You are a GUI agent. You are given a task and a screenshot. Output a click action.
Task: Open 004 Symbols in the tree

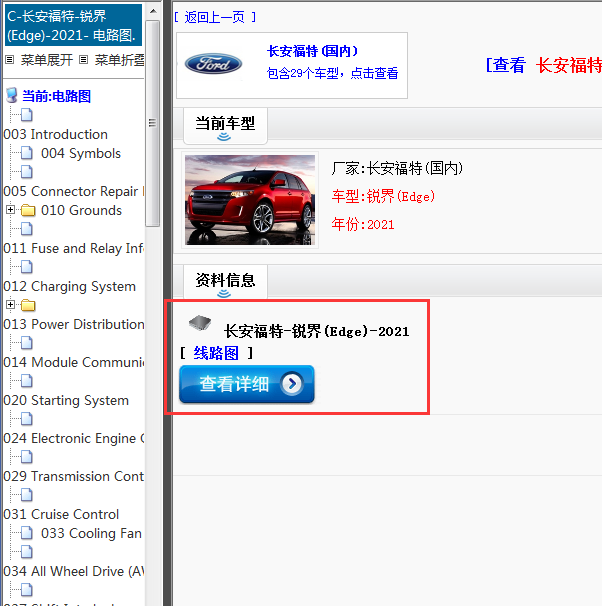click(x=81, y=153)
